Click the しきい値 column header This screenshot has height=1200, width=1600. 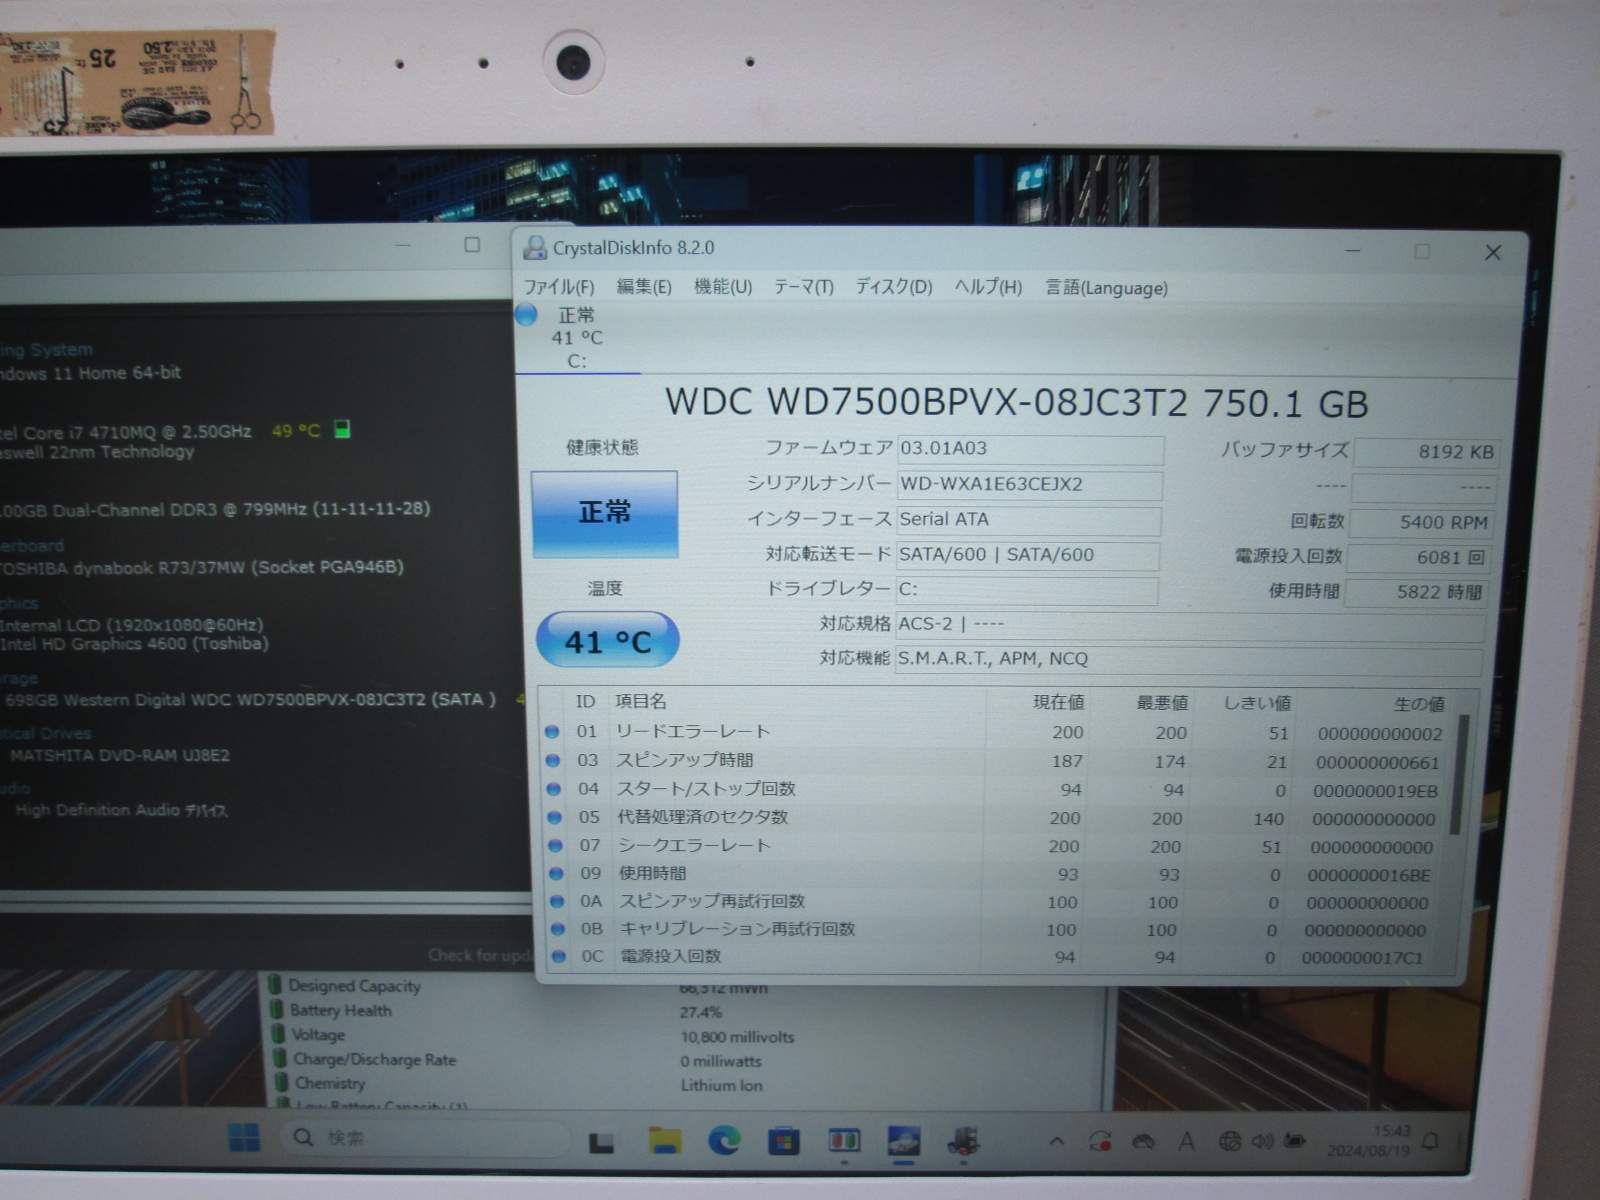1257,703
